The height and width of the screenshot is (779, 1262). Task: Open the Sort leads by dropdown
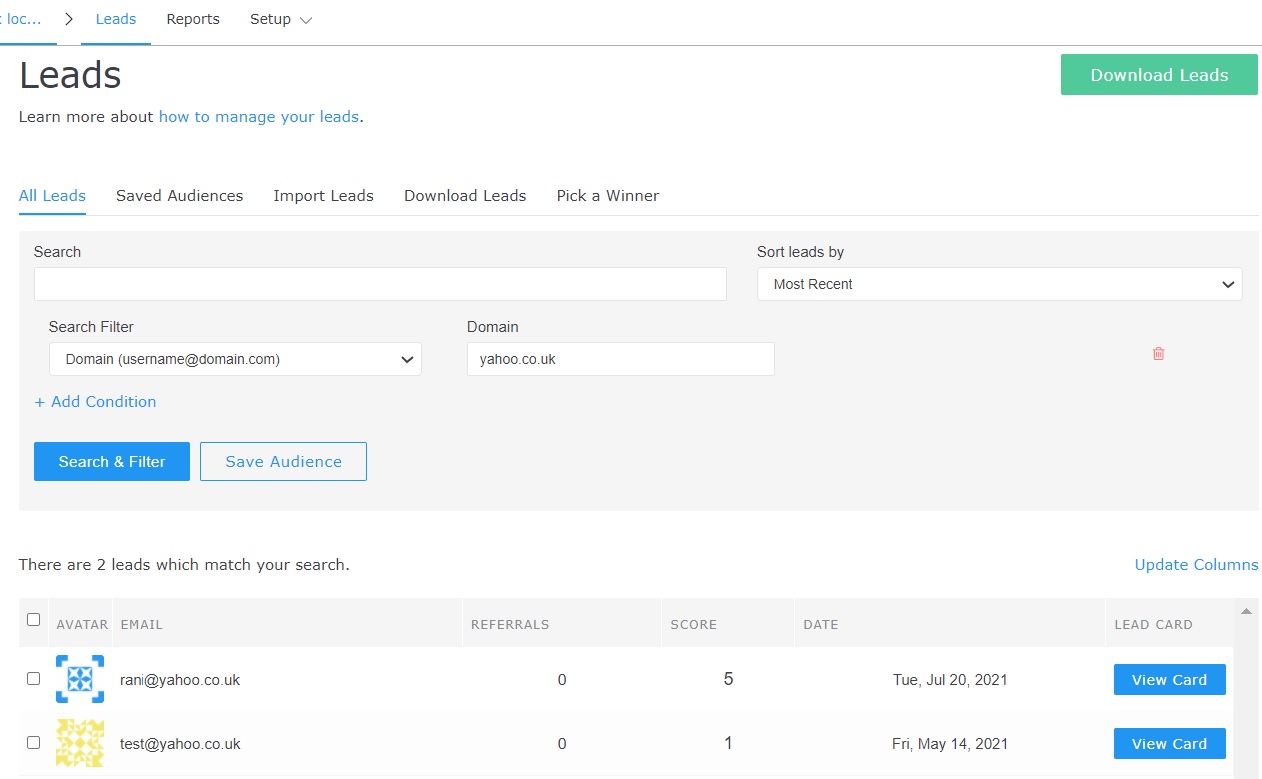[x=999, y=284]
